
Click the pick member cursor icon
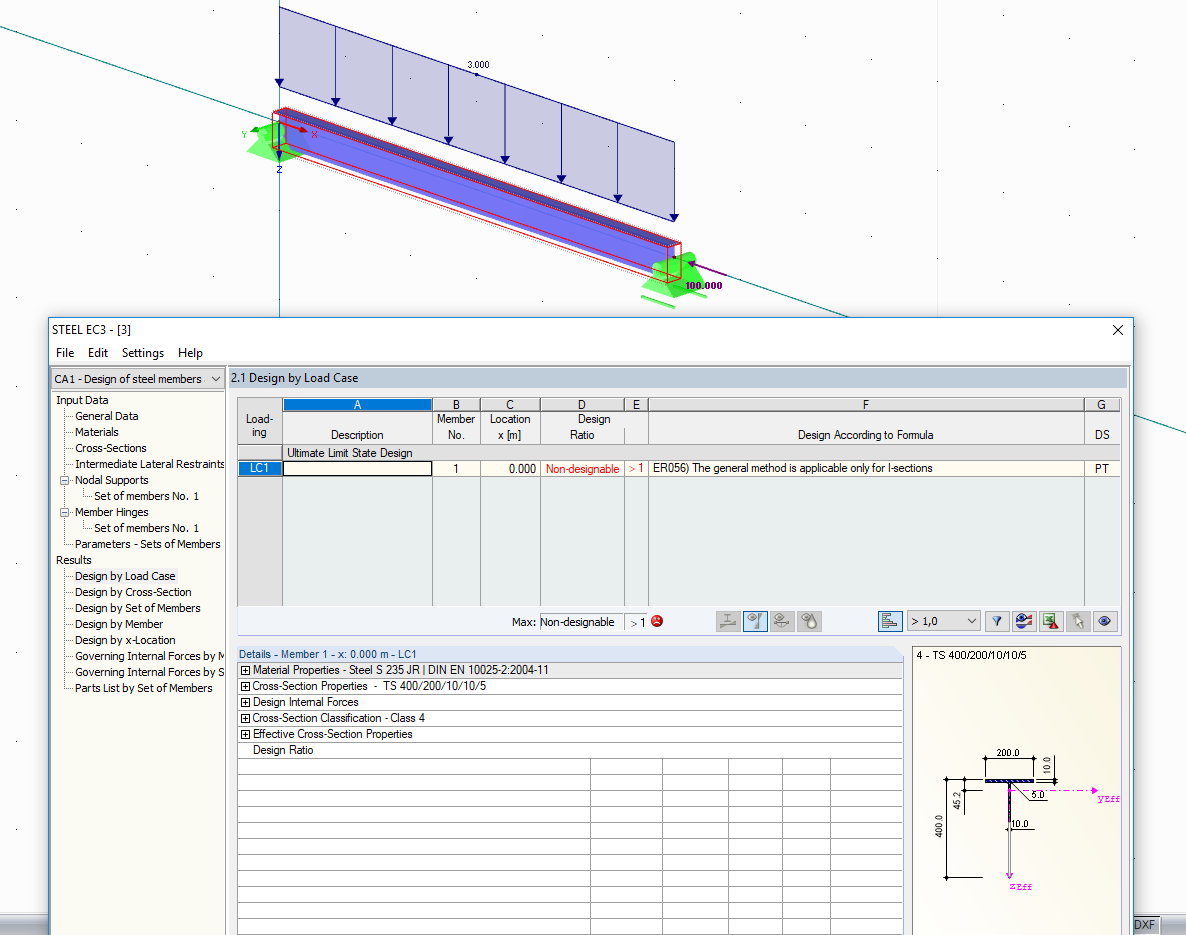[1079, 622]
